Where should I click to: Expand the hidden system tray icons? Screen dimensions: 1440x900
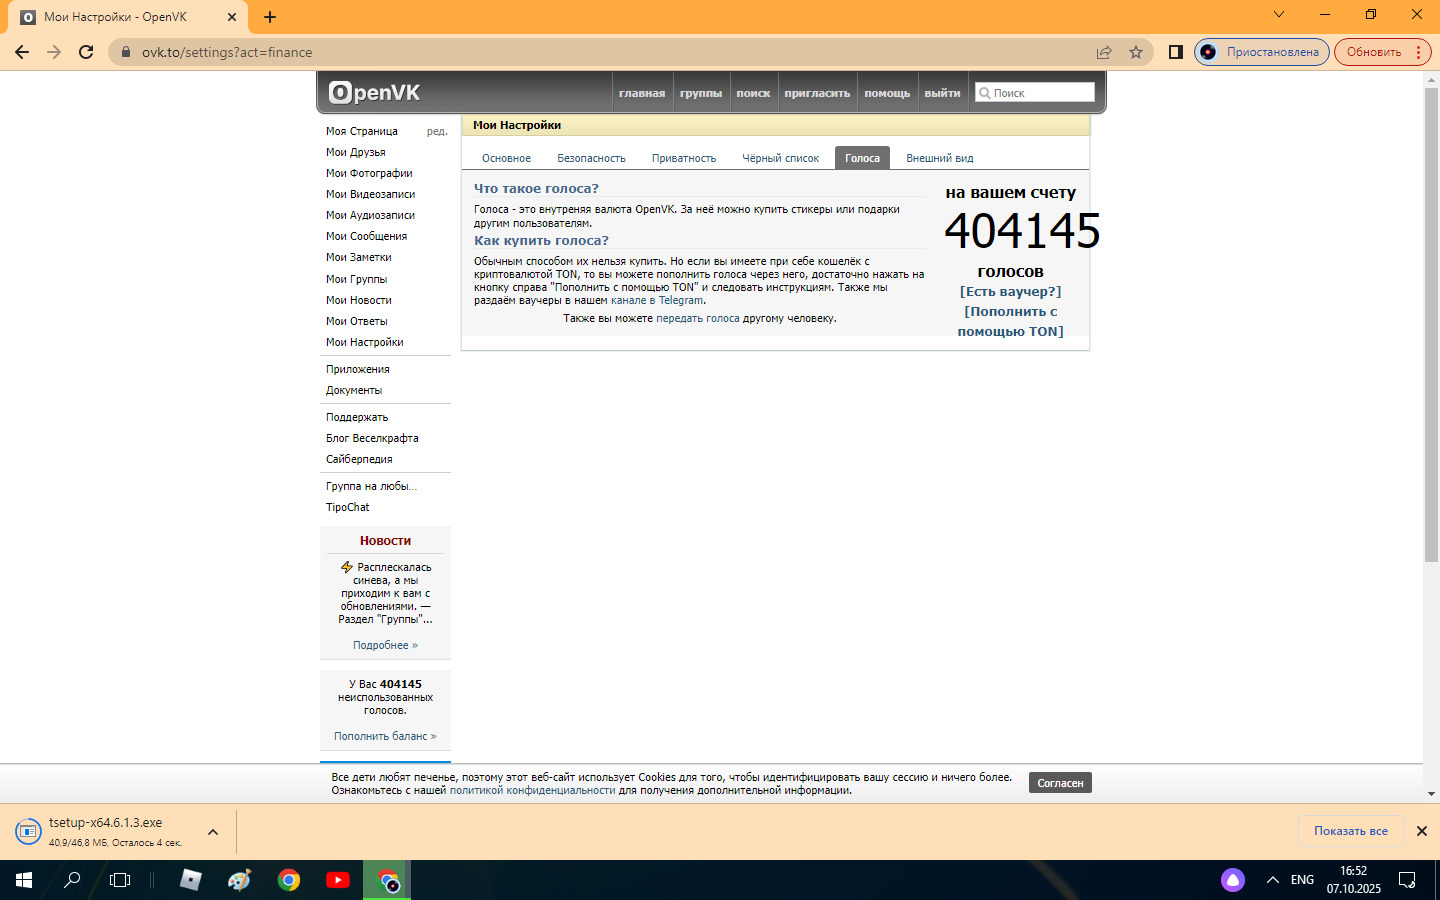(x=1272, y=880)
